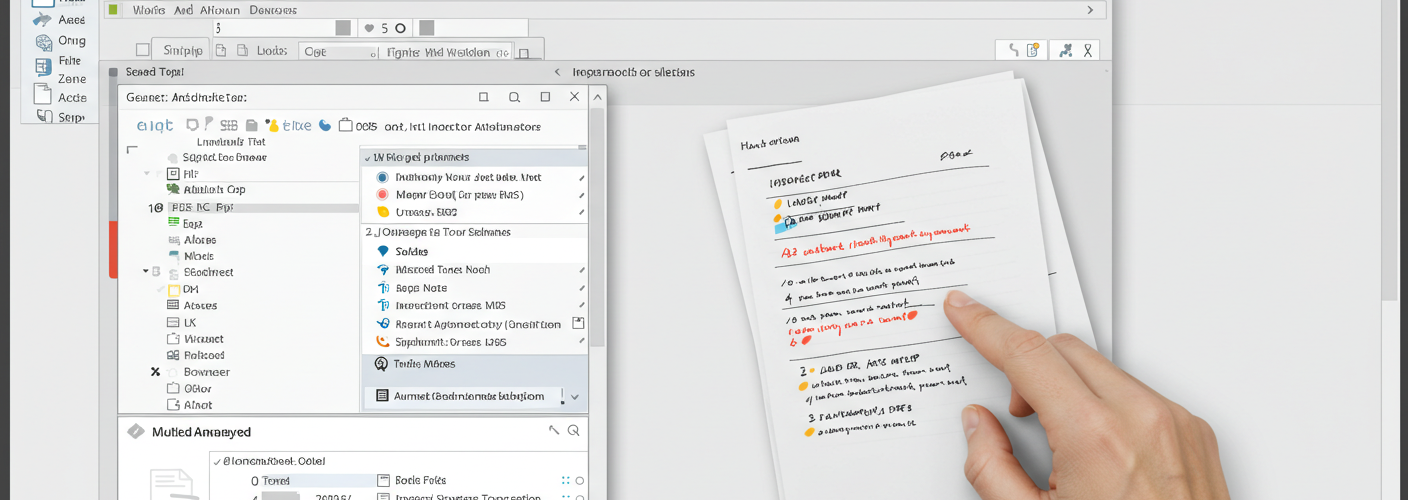The height and width of the screenshot is (500, 1408).
Task: Tick the checkbox left of 'Sintpip' tab
Action: [x=143, y=50]
